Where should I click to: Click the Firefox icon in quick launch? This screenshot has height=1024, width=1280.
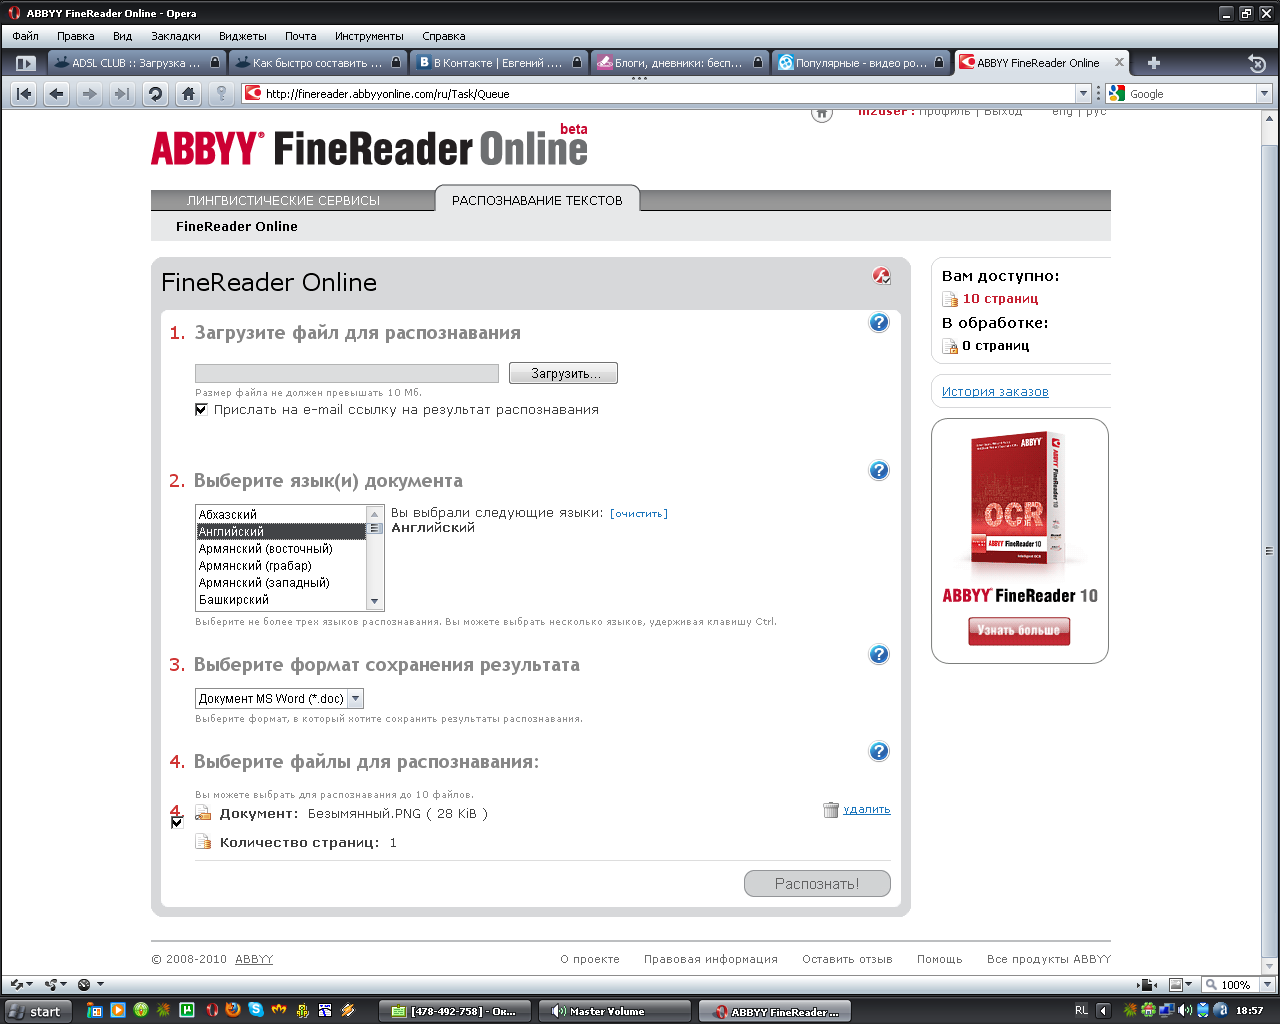coord(233,1011)
